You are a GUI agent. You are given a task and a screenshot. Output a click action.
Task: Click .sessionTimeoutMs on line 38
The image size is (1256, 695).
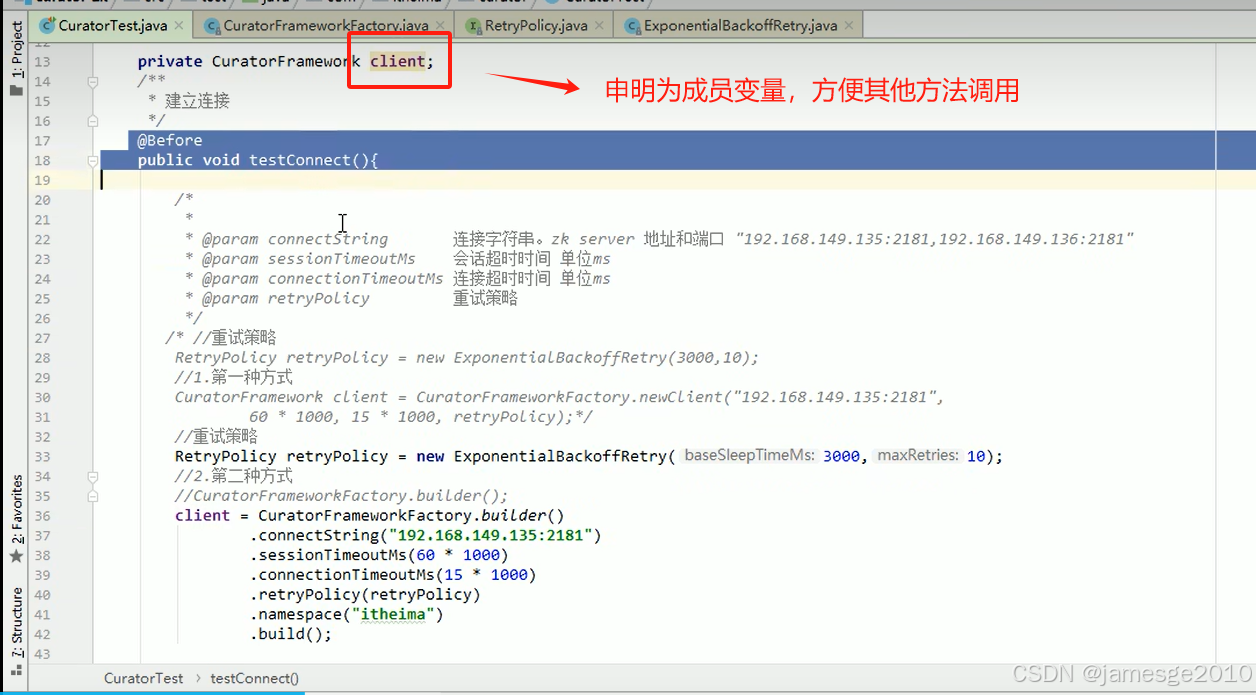coord(329,555)
